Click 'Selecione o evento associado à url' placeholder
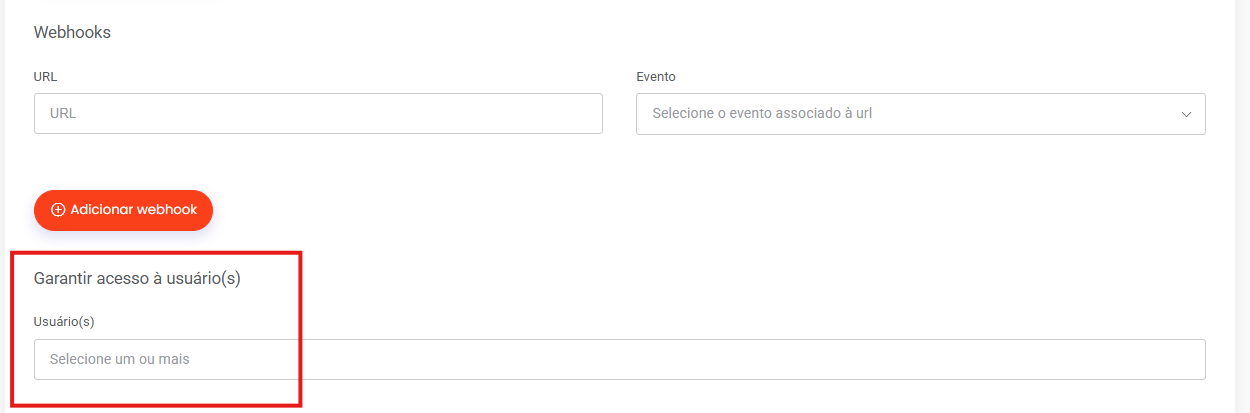 pyautogui.click(x=762, y=114)
